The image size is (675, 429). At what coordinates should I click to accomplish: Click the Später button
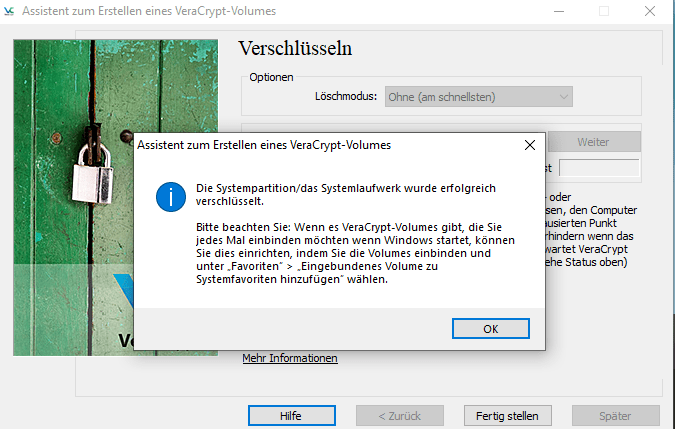(616, 416)
